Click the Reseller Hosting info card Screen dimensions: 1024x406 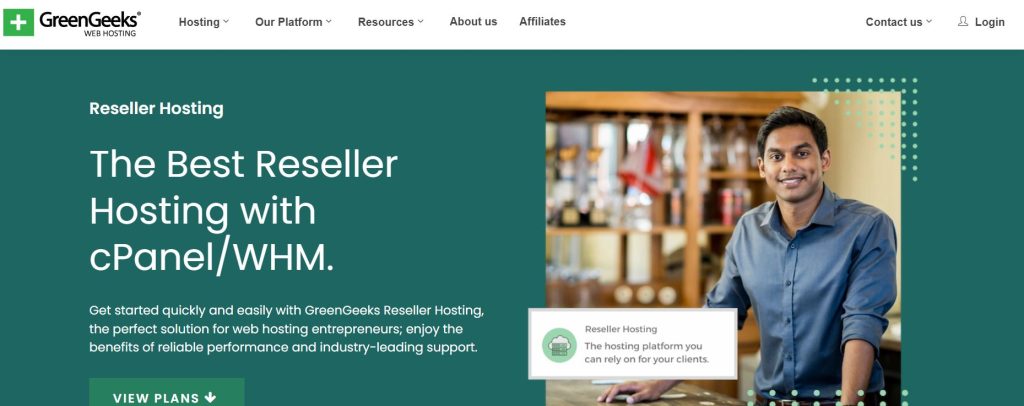633,344
